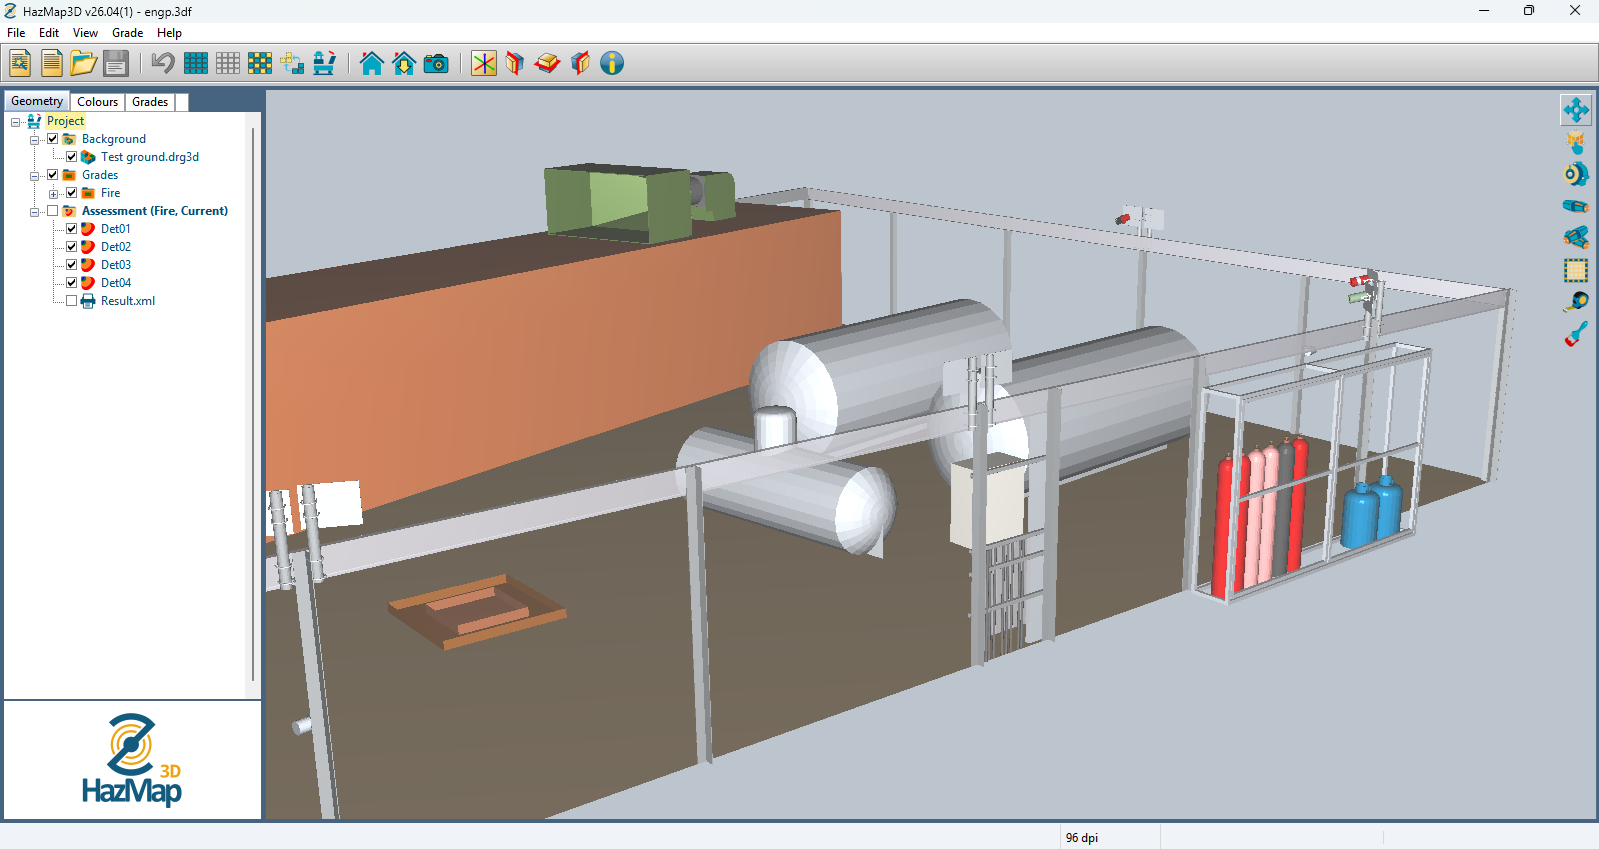Switch to the Colours tab
This screenshot has height=849, width=1599.
click(98, 102)
